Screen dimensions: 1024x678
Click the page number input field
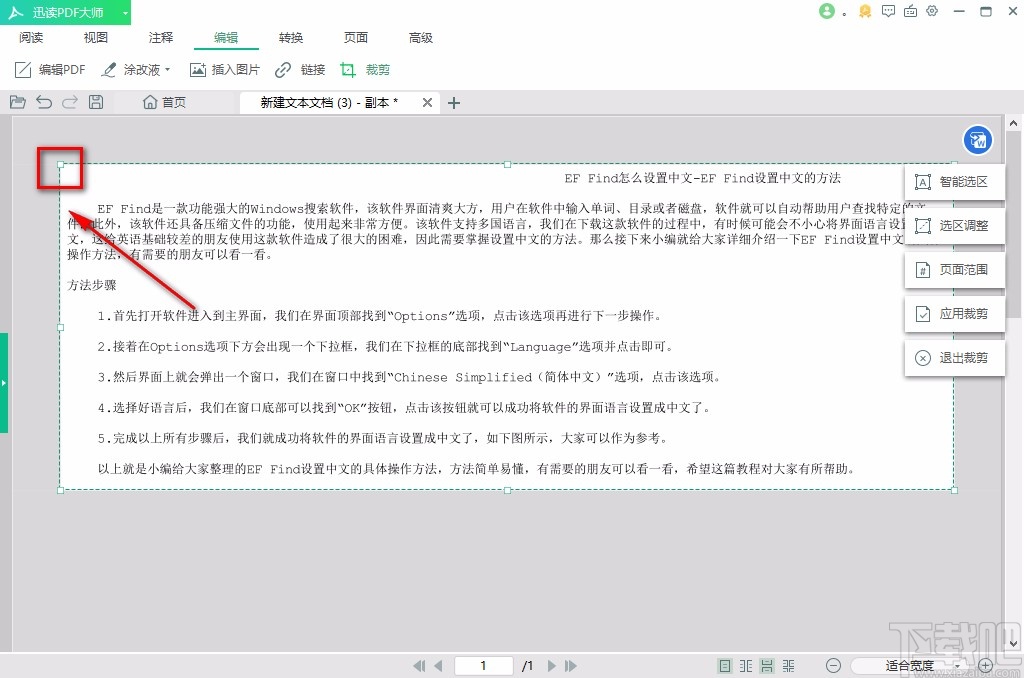pyautogui.click(x=483, y=666)
